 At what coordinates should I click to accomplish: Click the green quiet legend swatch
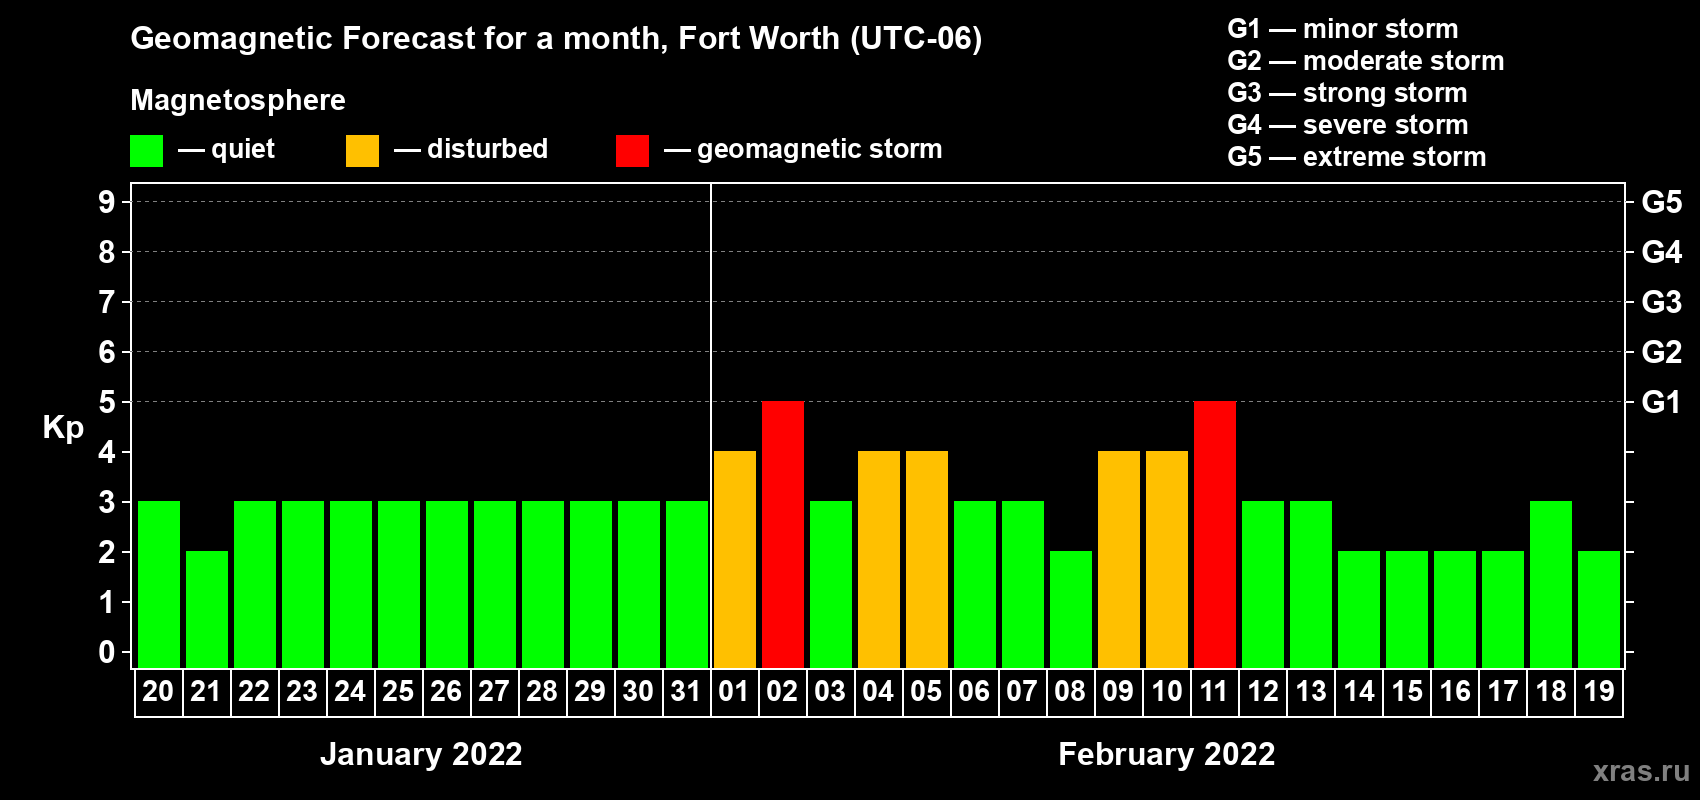click(146, 151)
